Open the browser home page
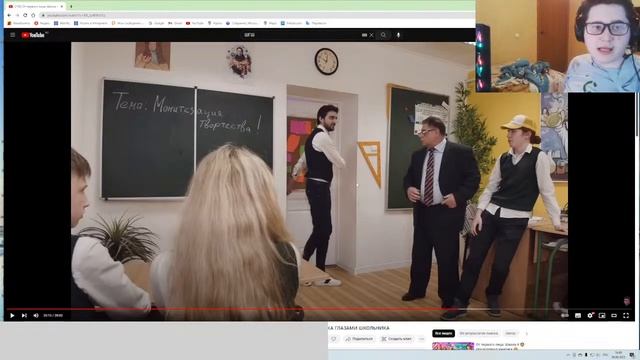The image size is (640, 360). point(33,15)
